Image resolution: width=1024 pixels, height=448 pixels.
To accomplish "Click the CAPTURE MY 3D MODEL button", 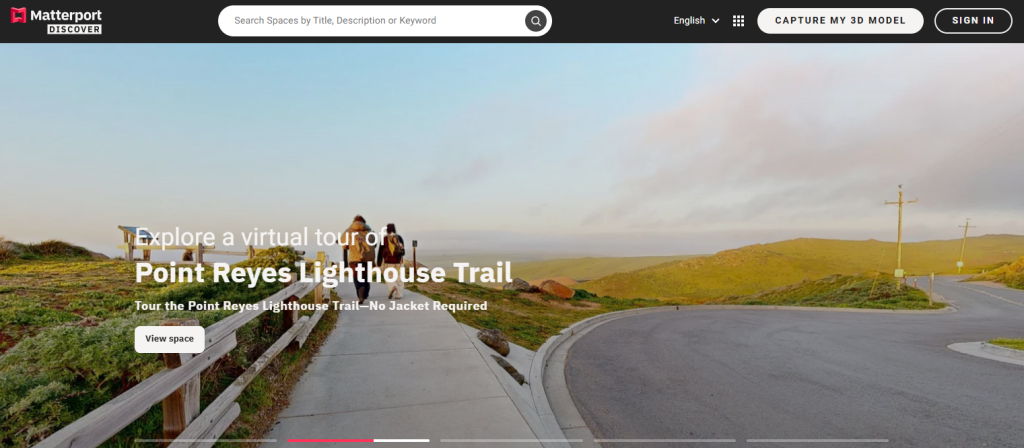I will (x=840, y=21).
